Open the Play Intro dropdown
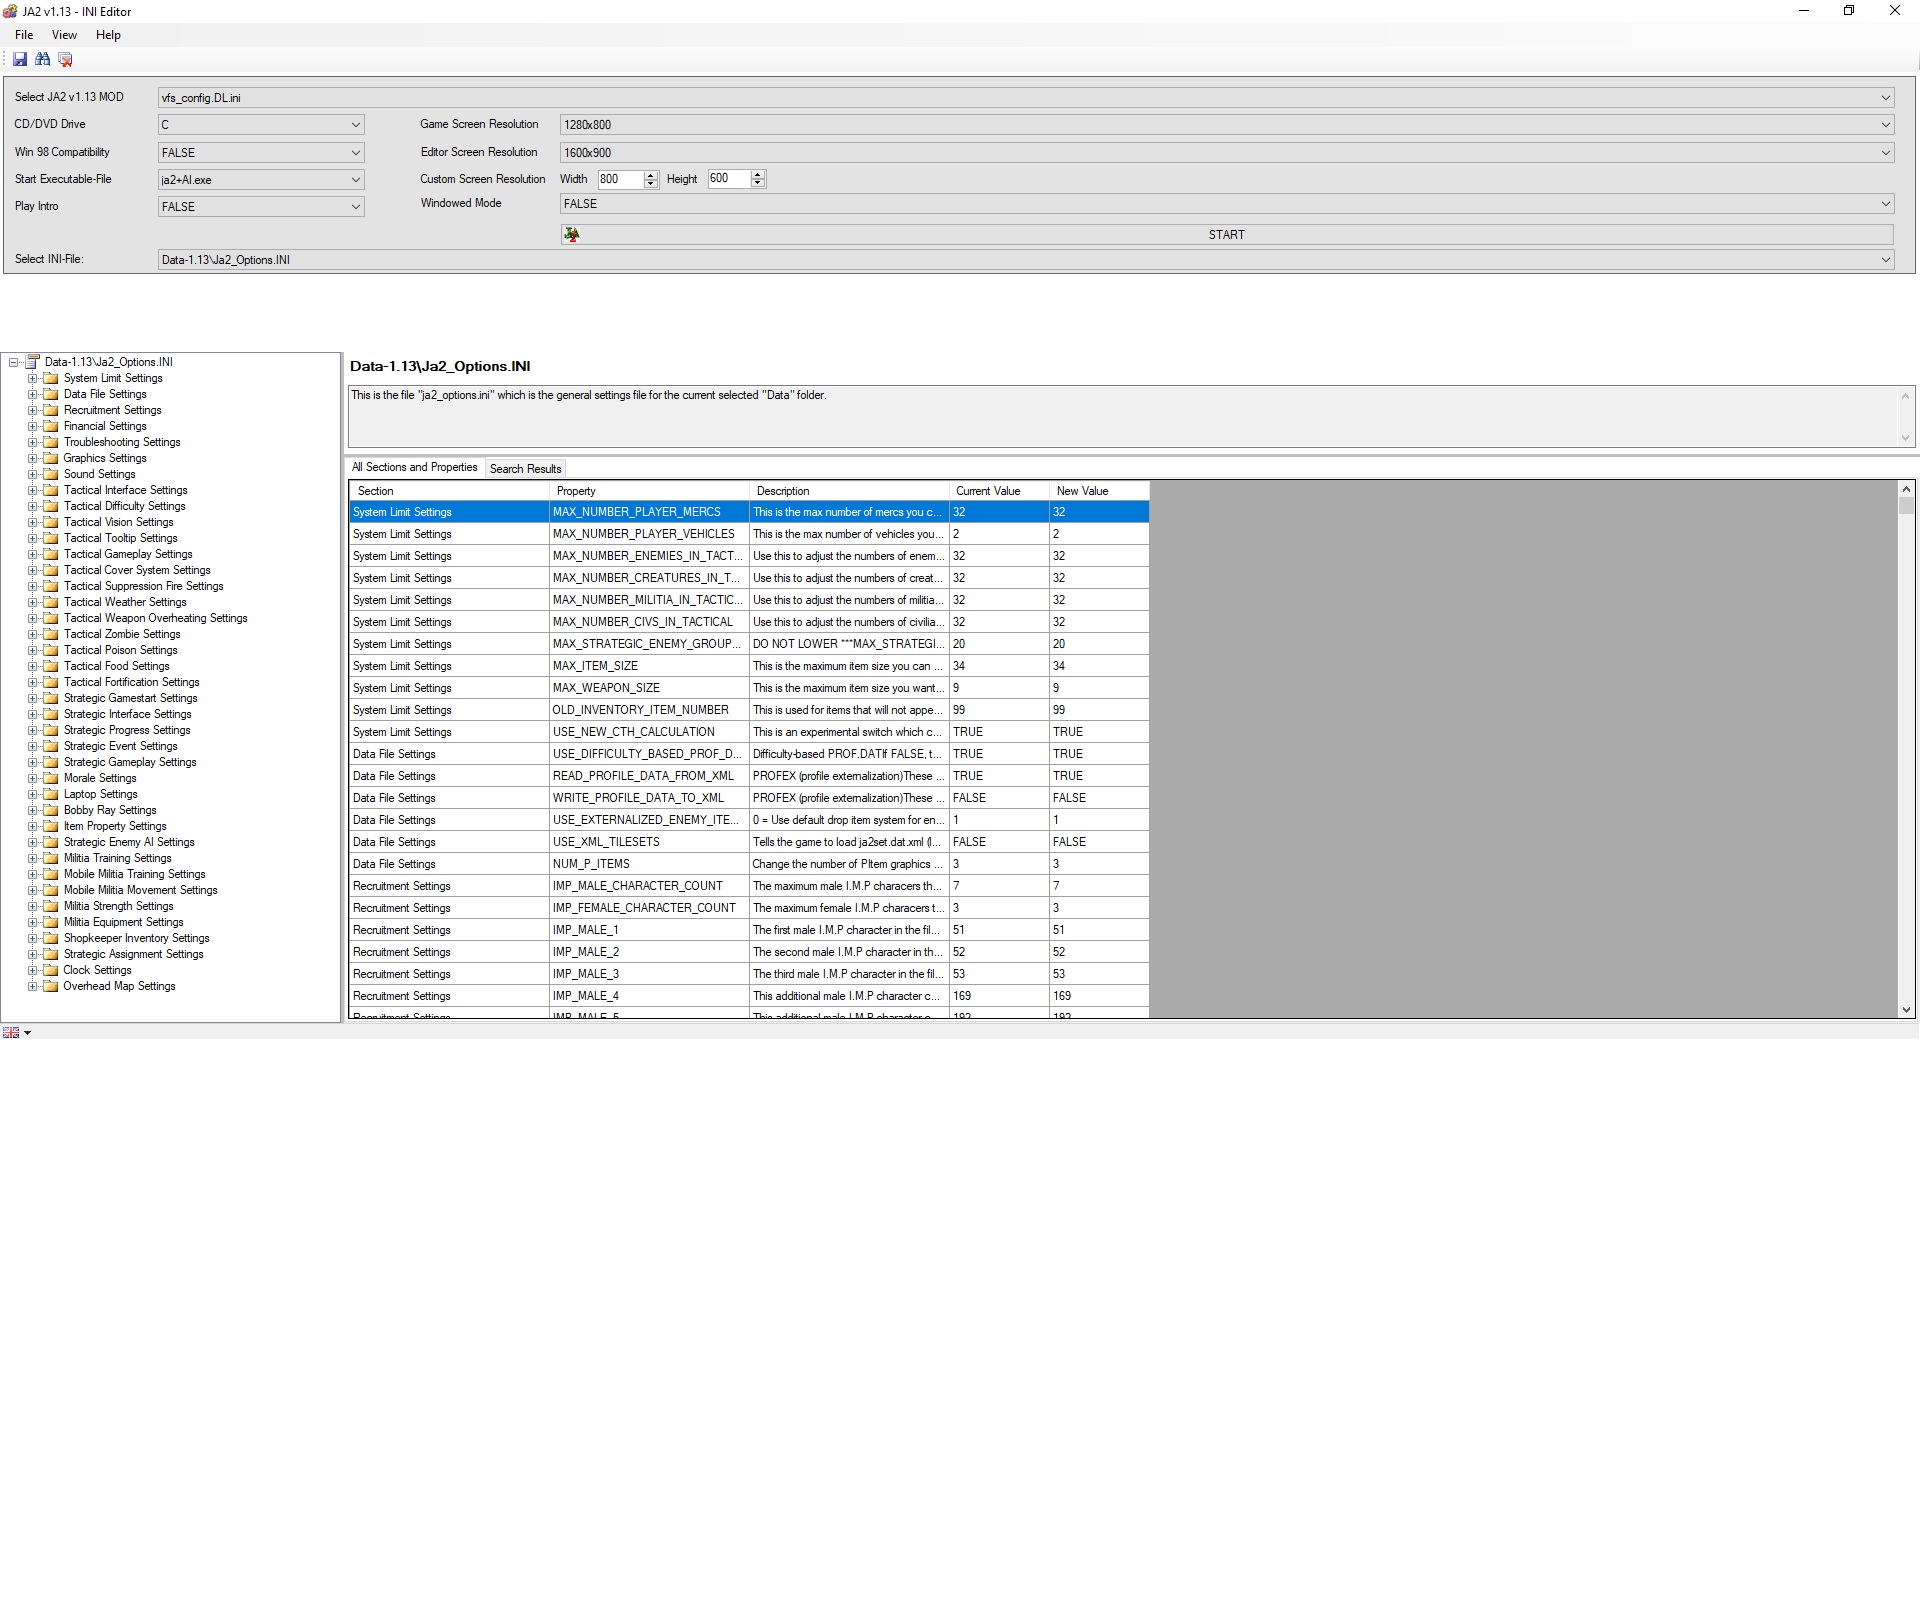This screenshot has width=1920, height=1613. [x=261, y=206]
